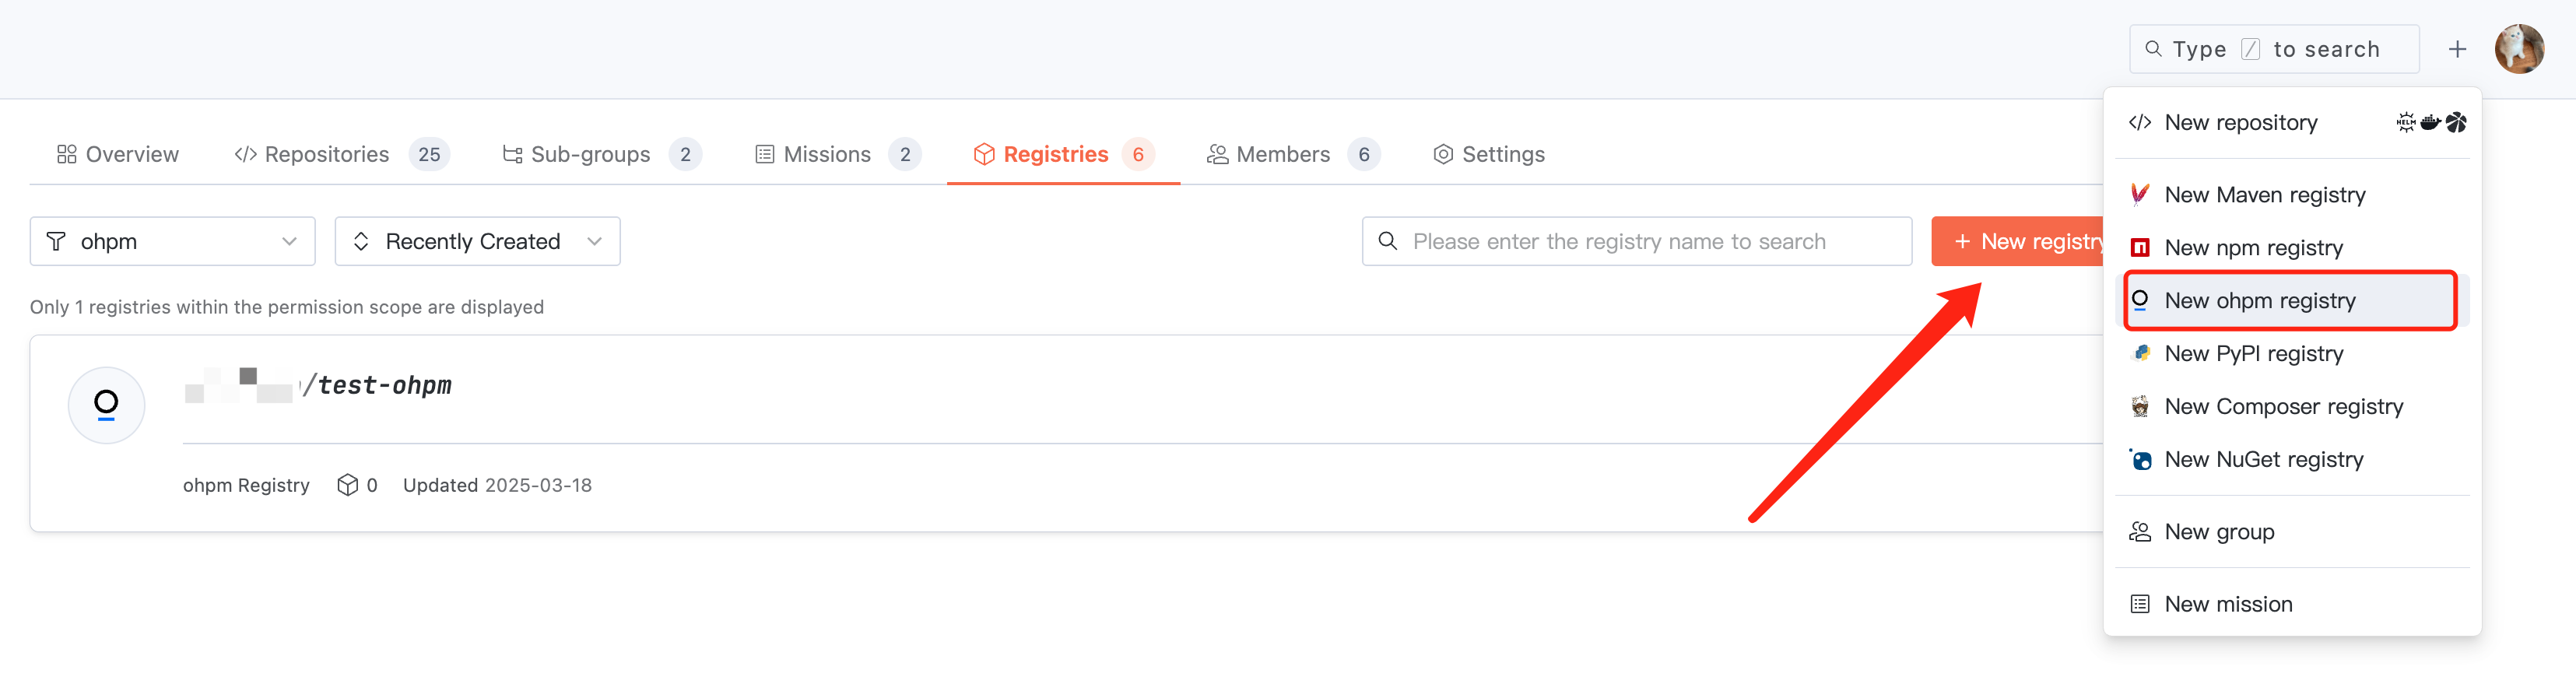Click the magnifier icon in registry search
Viewport: 2576px width, 691px height.
pos(1388,241)
